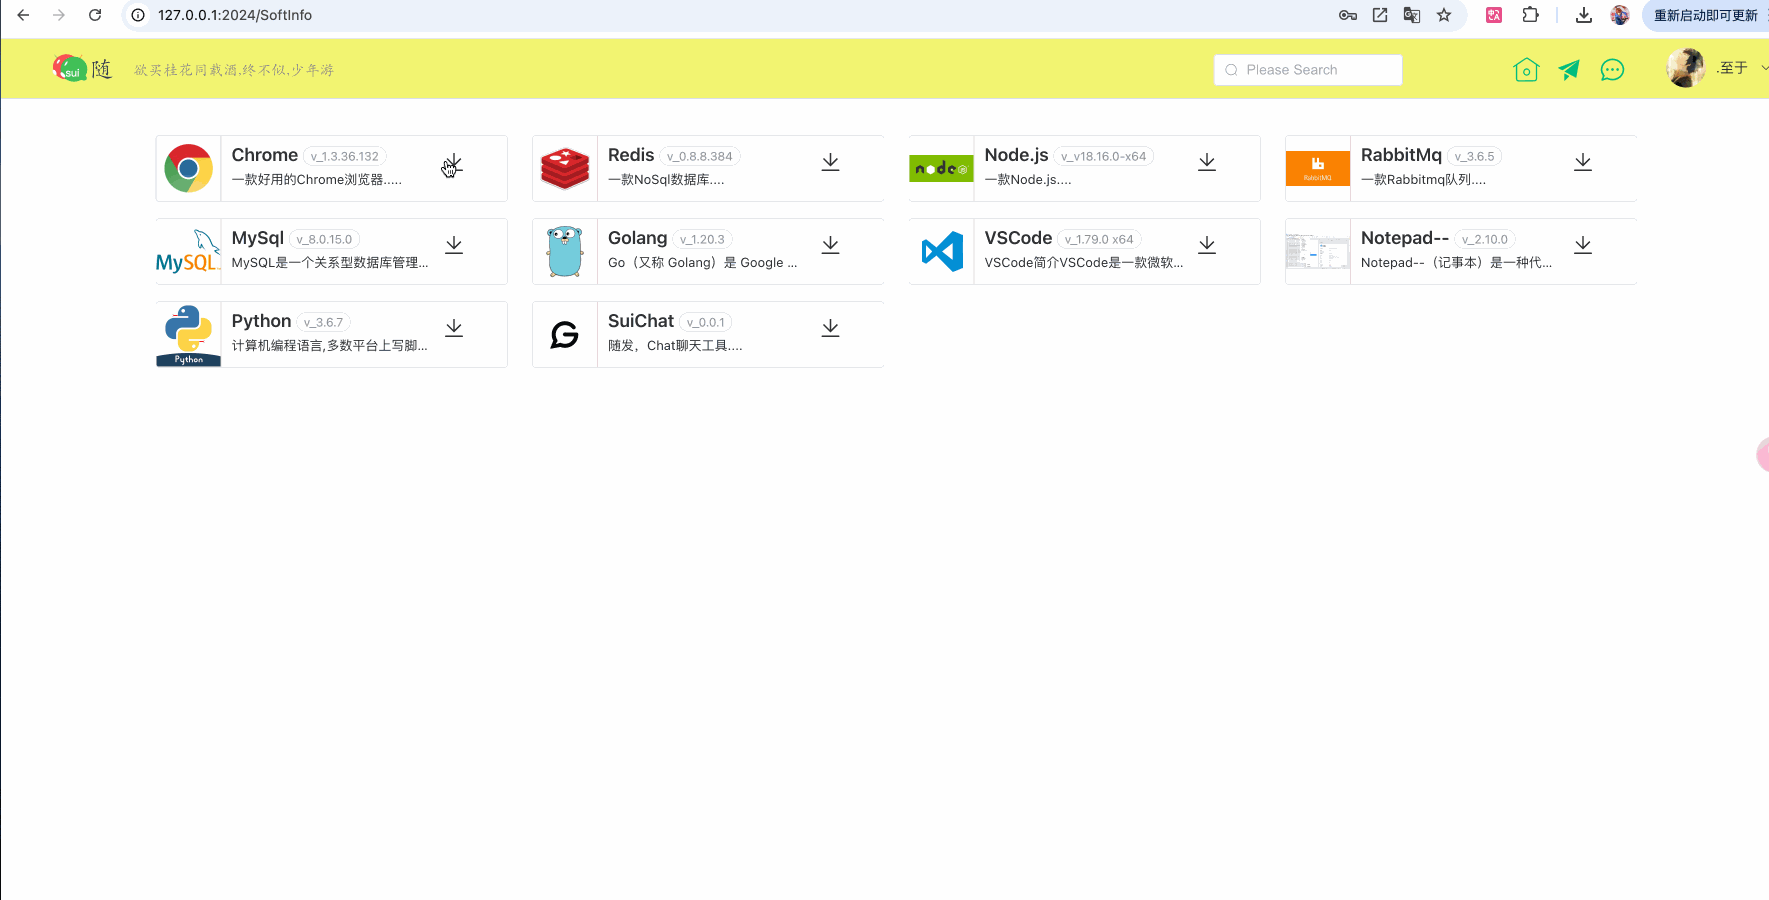1769x900 pixels.
Task: Open the Redis logo thumbnail
Action: coord(565,168)
